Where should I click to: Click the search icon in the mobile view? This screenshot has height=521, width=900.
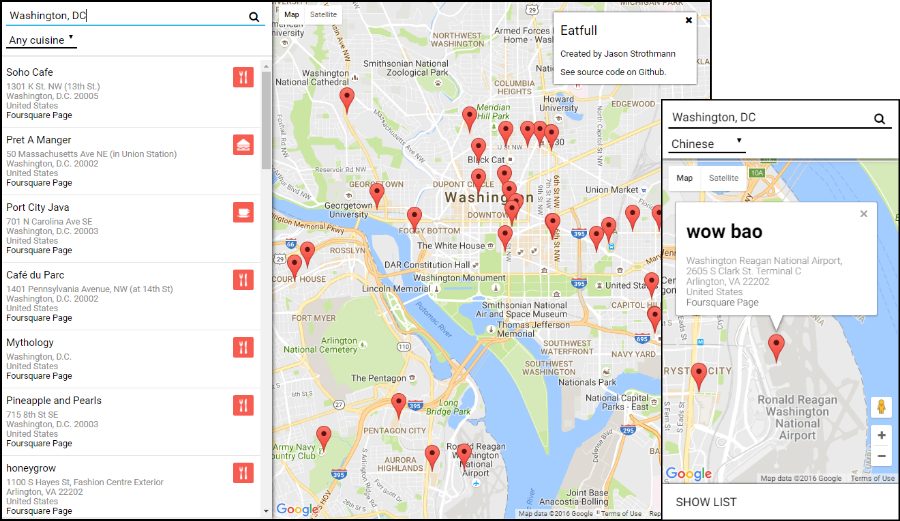879,119
